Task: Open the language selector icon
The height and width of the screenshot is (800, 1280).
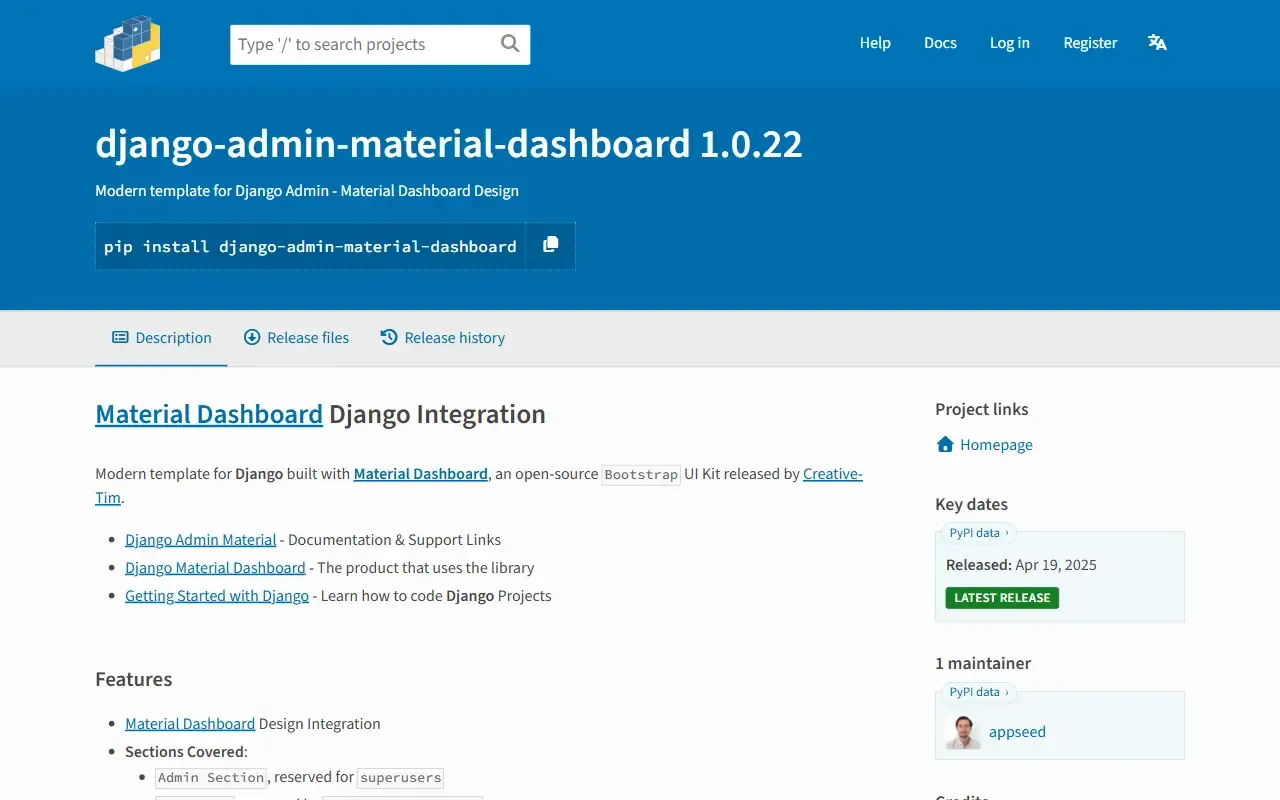Action: tap(1157, 42)
